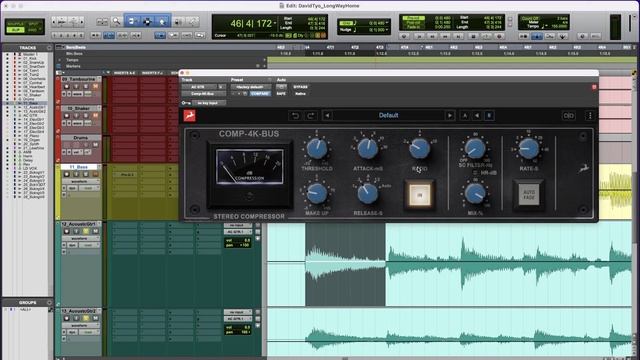Click the Rewind transport button
Image resolution: width=640 pixels, height=360 pixels.
pyautogui.click(x=432, y=36)
